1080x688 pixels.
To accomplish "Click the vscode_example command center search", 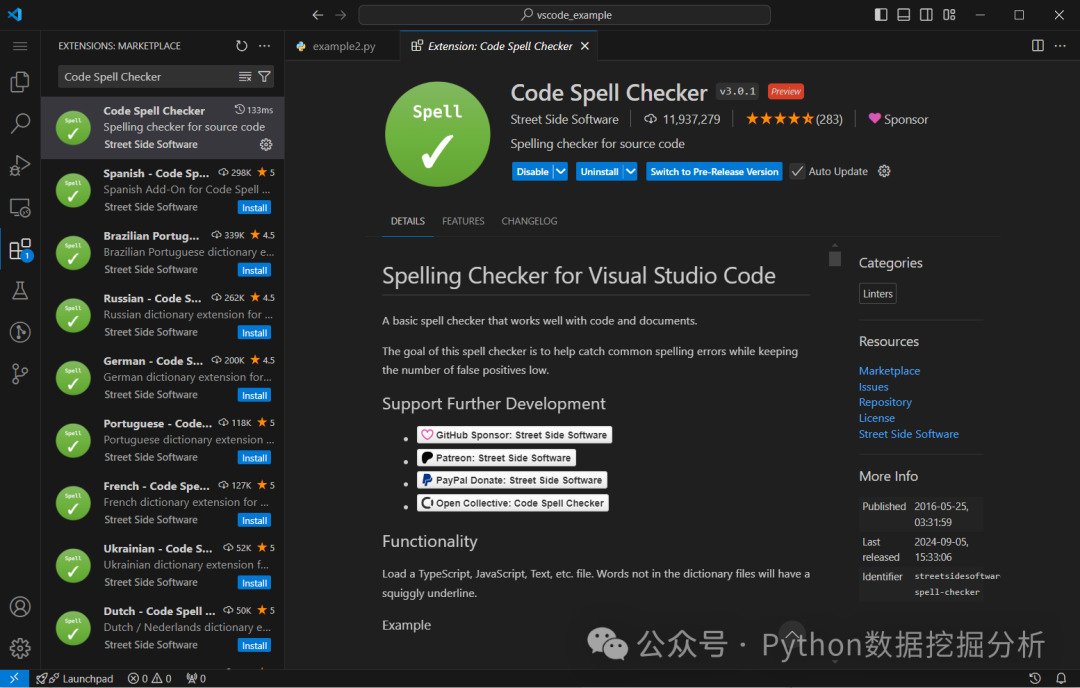I will tap(564, 14).
